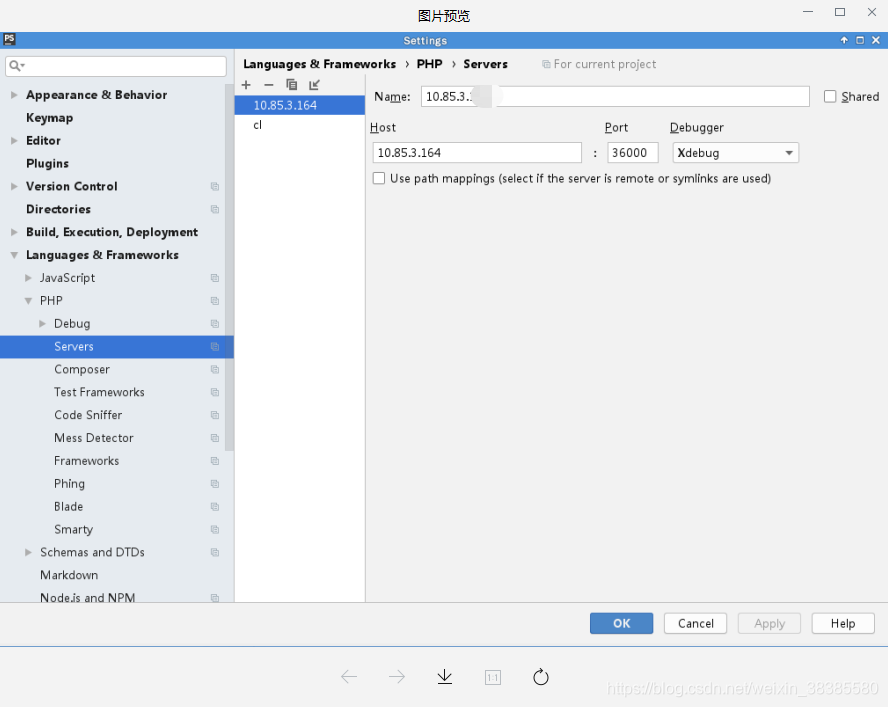Click the download icon in image preview toolbar
This screenshot has height=707, width=888.
[x=445, y=676]
